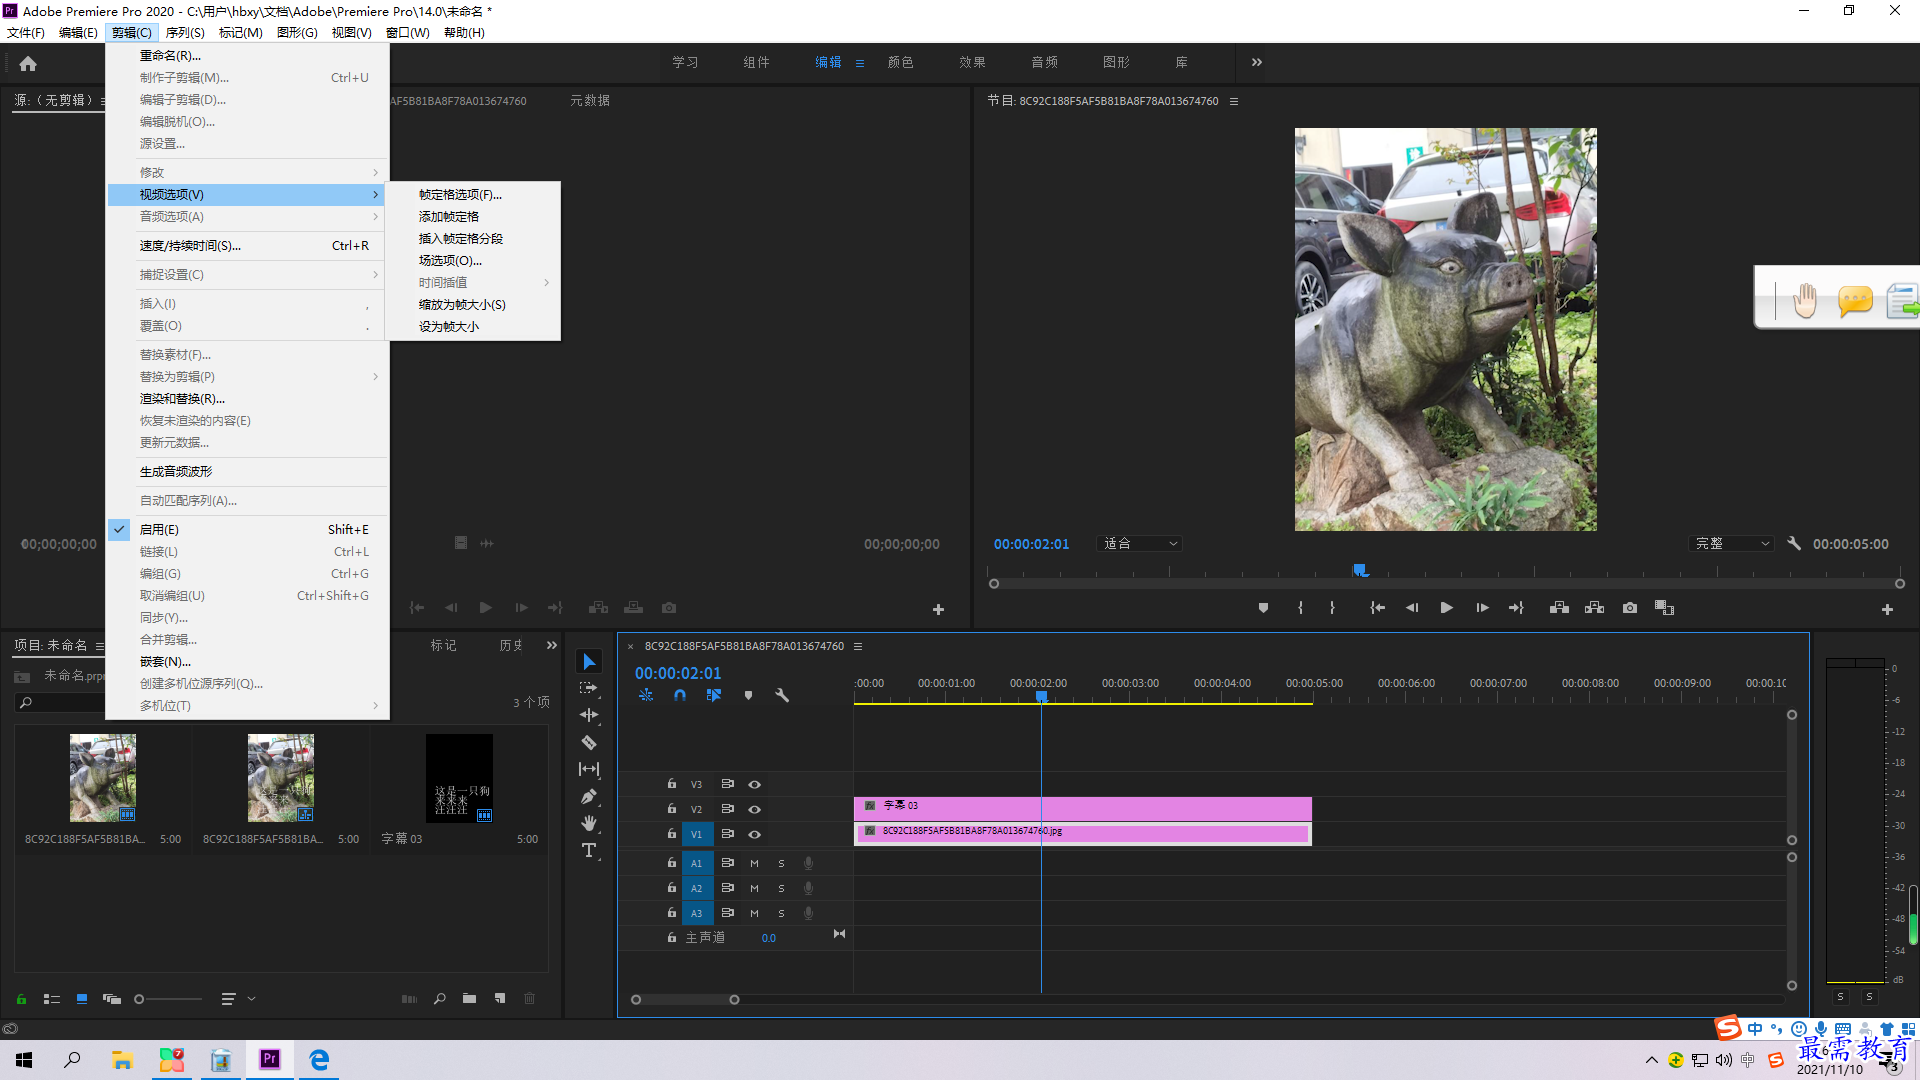Click Lift button in program monitor
Image resolution: width=1920 pixels, height=1080 pixels.
(1559, 608)
